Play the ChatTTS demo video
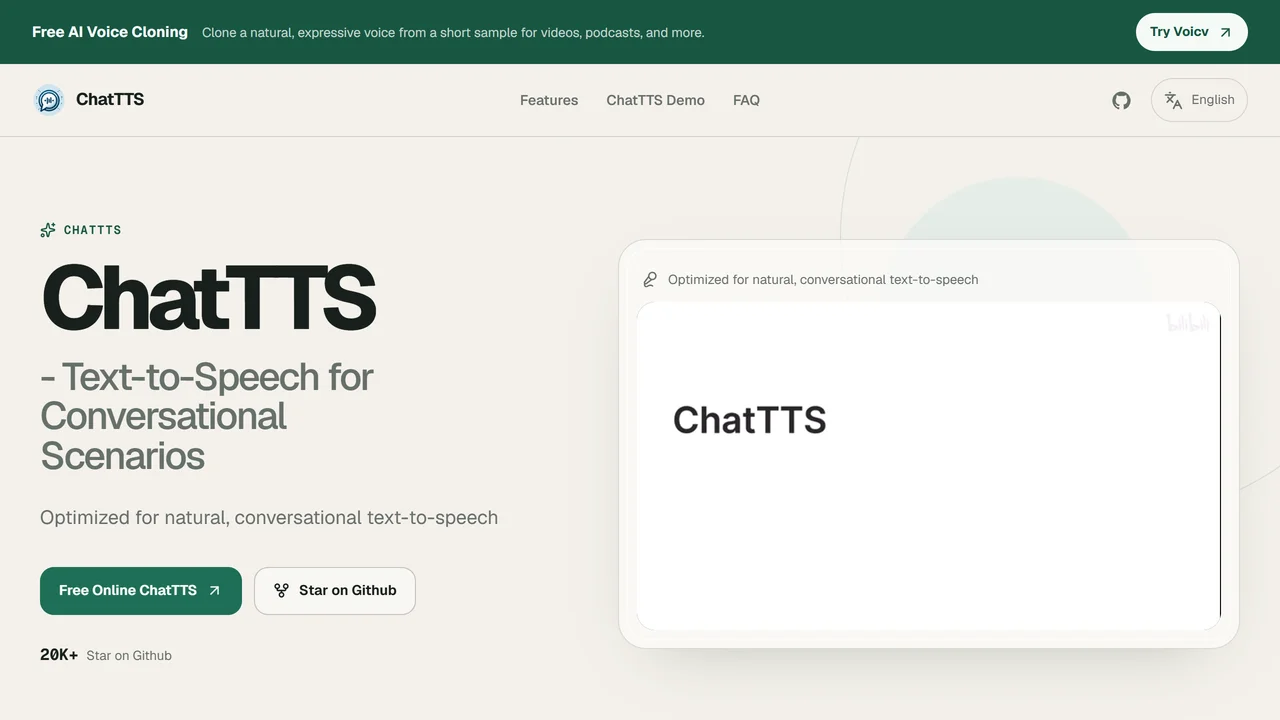Screen dimensions: 1280x720 (929, 466)
